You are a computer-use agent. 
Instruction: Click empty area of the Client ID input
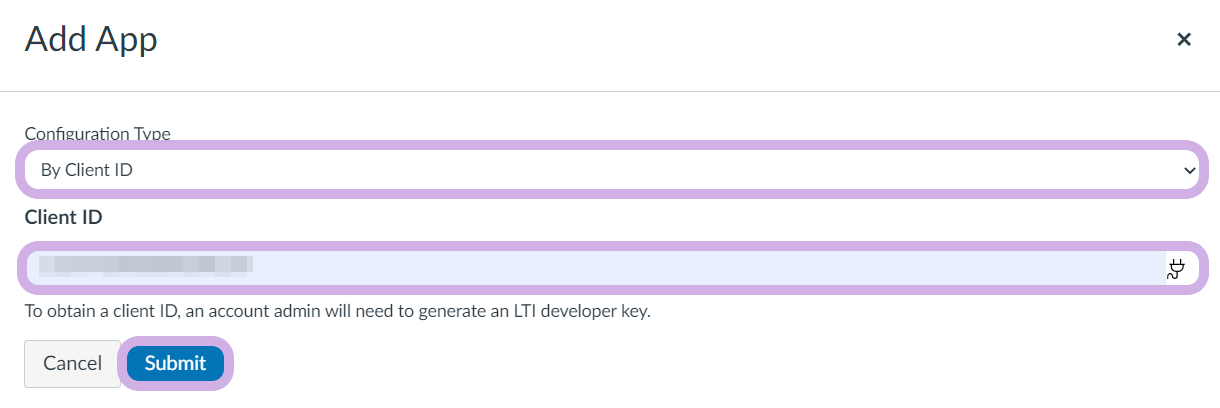(700, 268)
